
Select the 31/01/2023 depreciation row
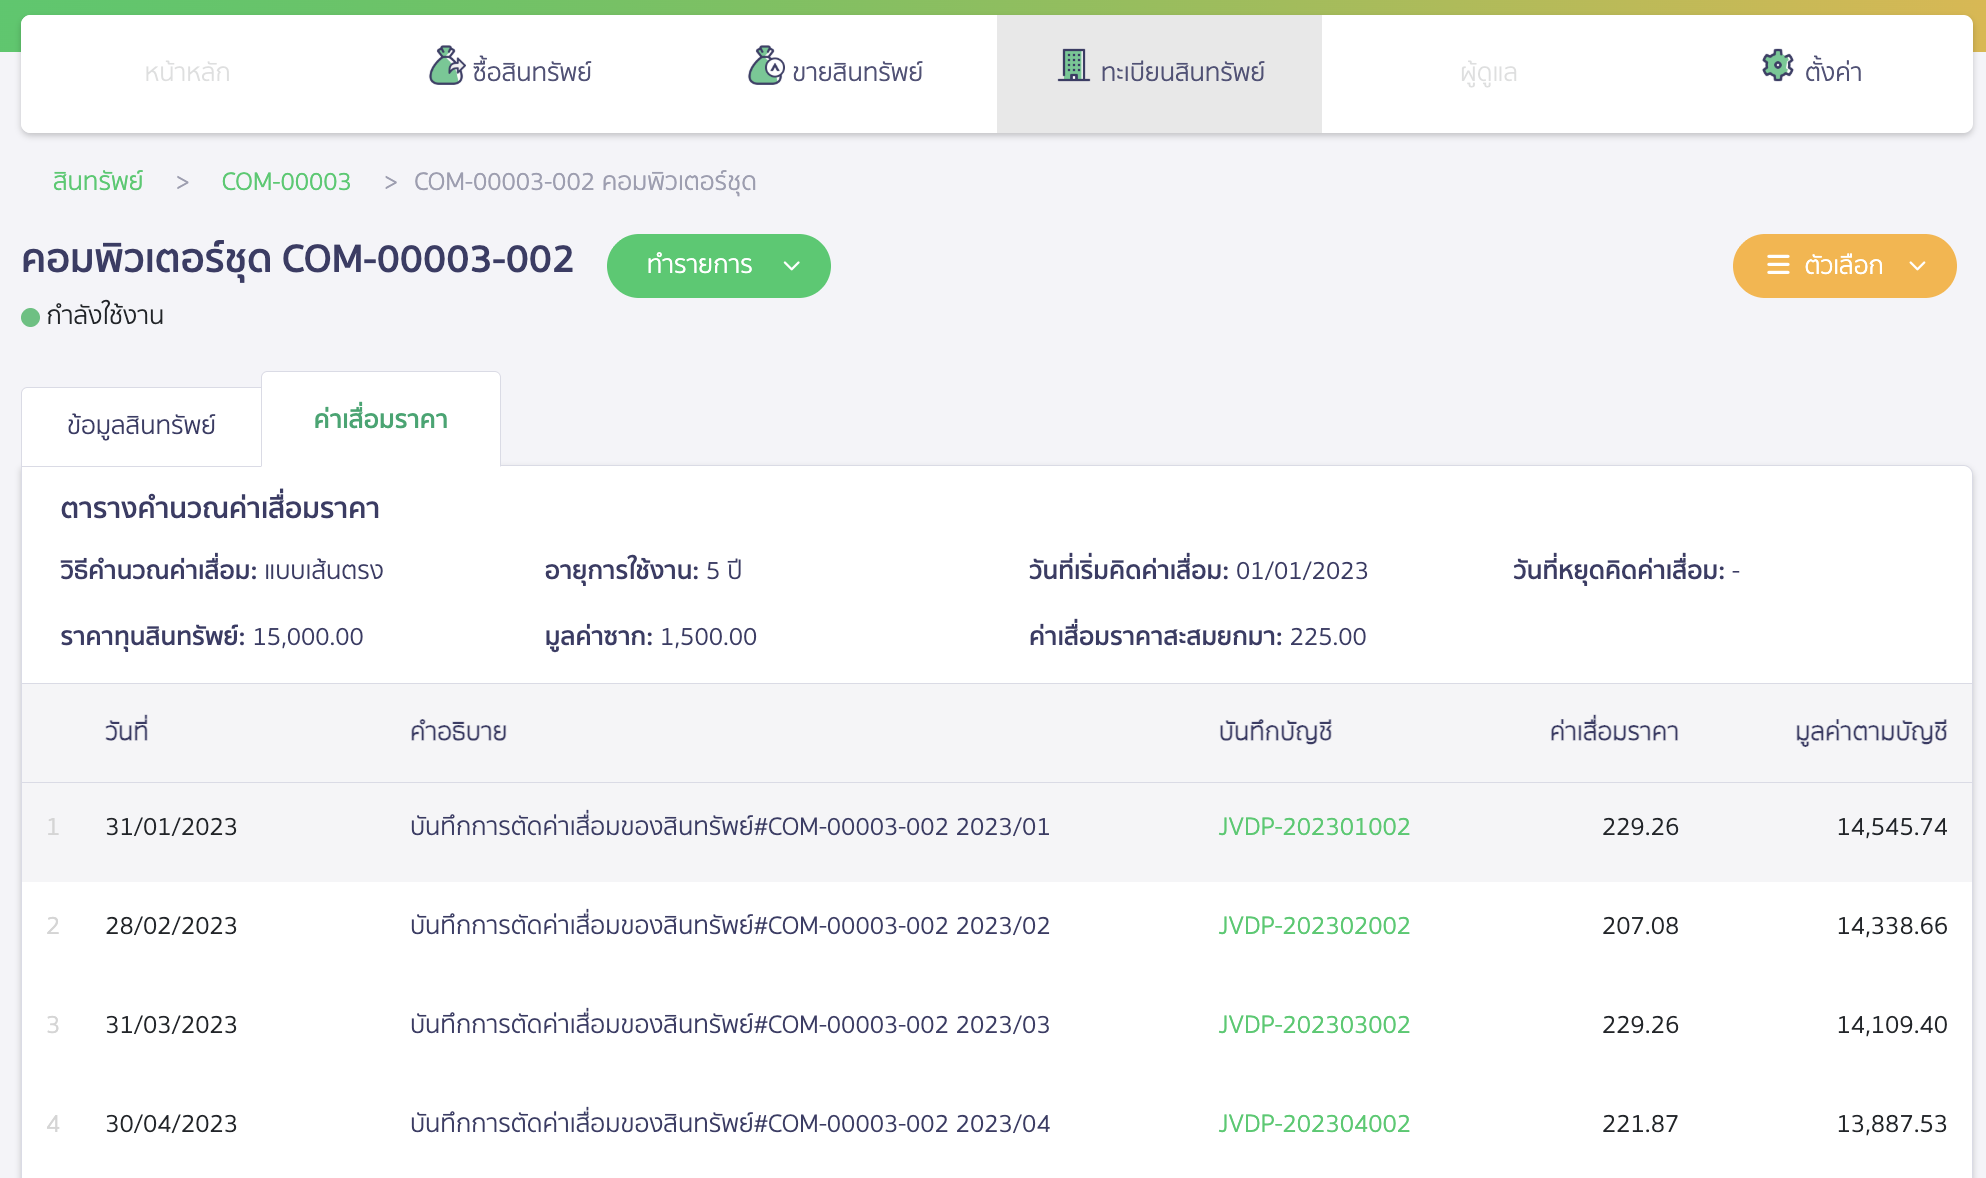(171, 827)
